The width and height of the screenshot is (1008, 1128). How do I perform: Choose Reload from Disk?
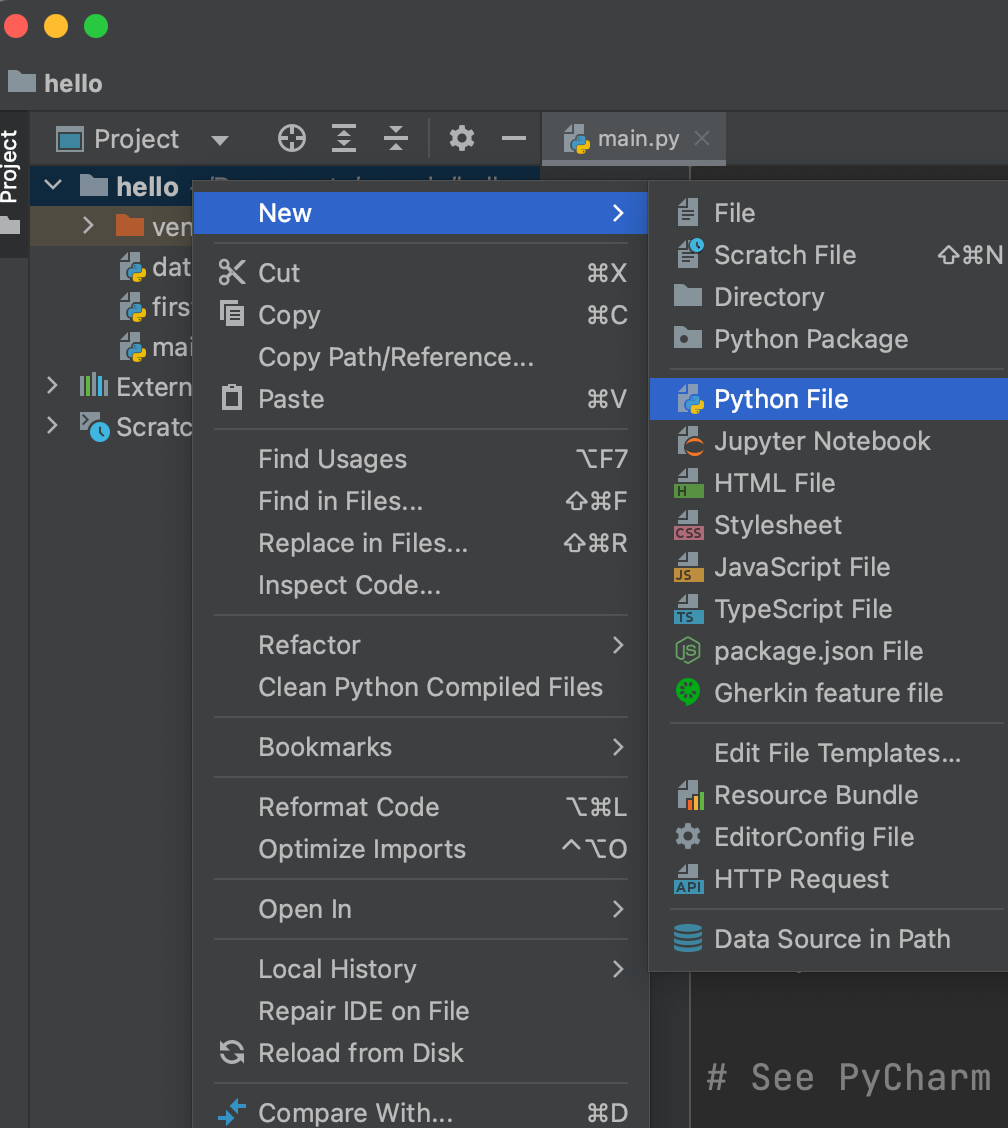pyautogui.click(x=421, y=1053)
